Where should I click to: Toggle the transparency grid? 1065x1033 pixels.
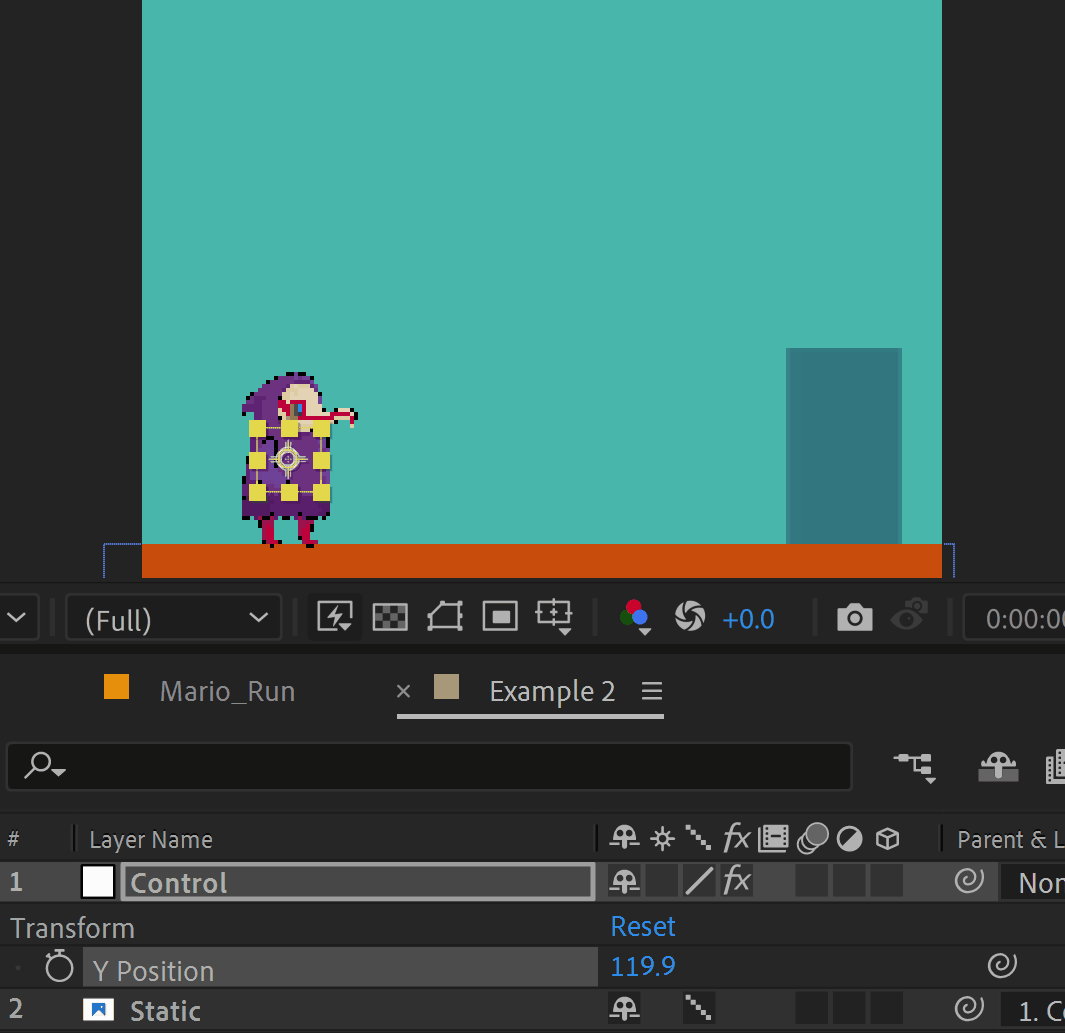coord(390,617)
